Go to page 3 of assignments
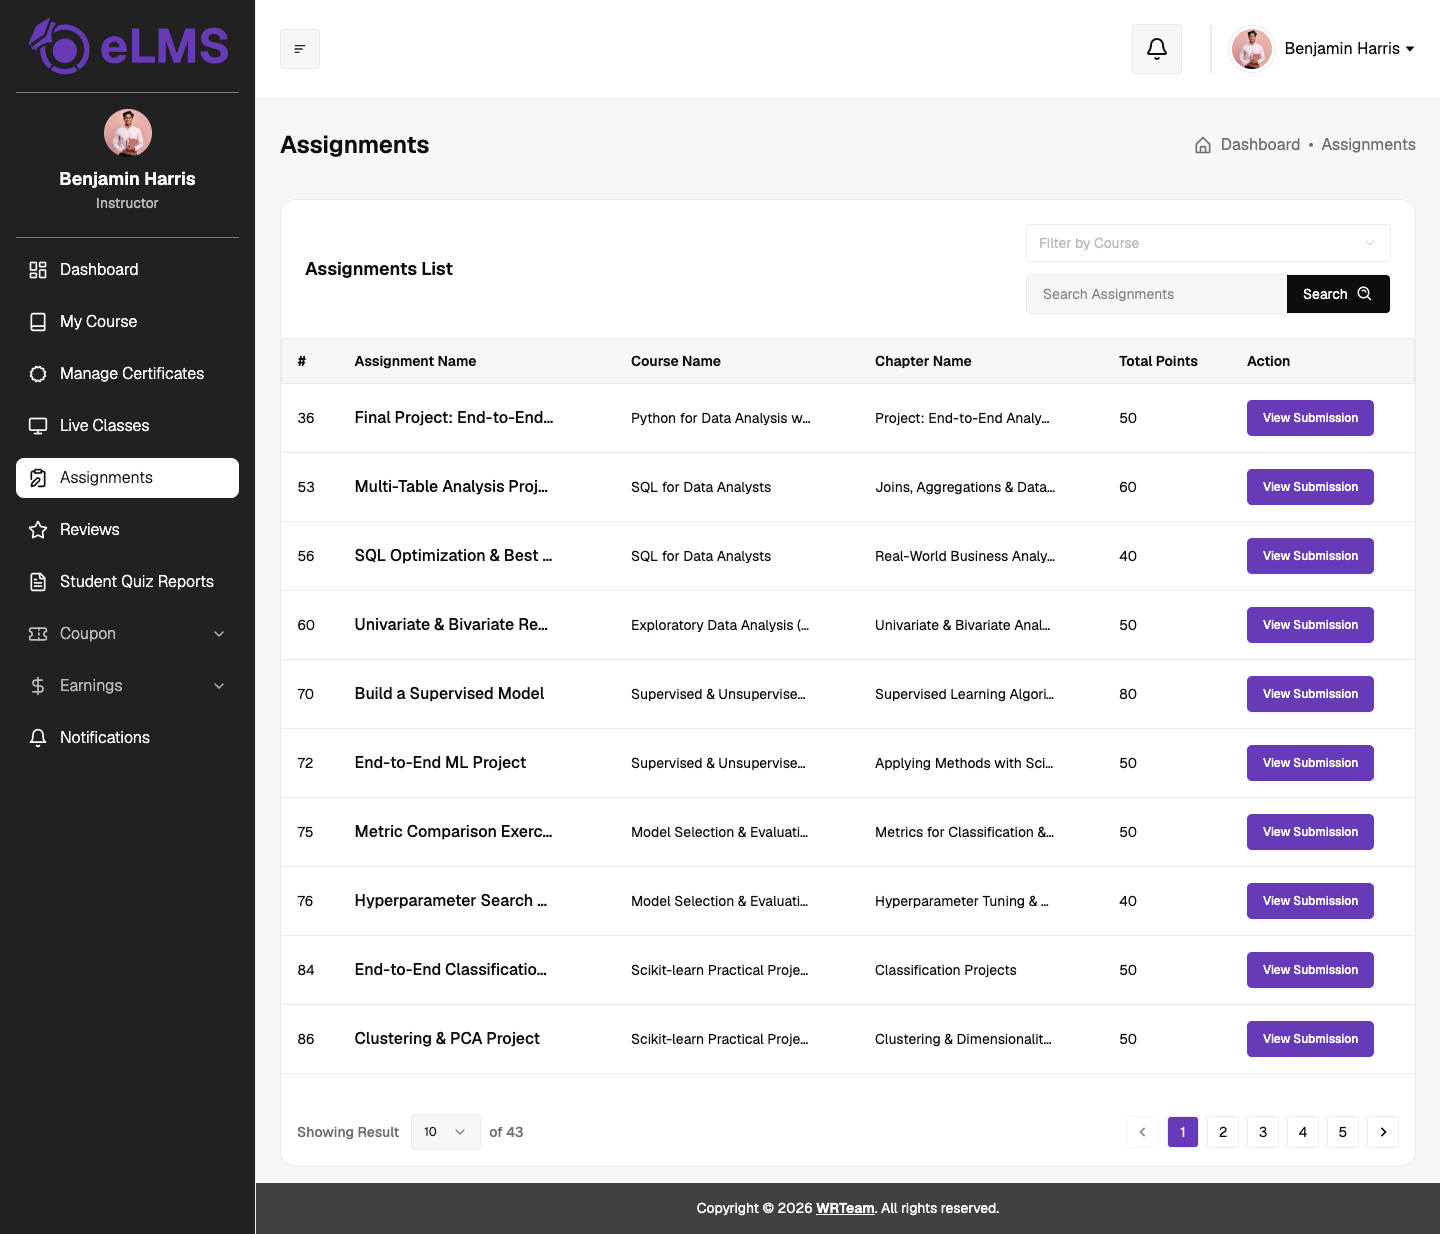The height and width of the screenshot is (1234, 1440). (1263, 1132)
